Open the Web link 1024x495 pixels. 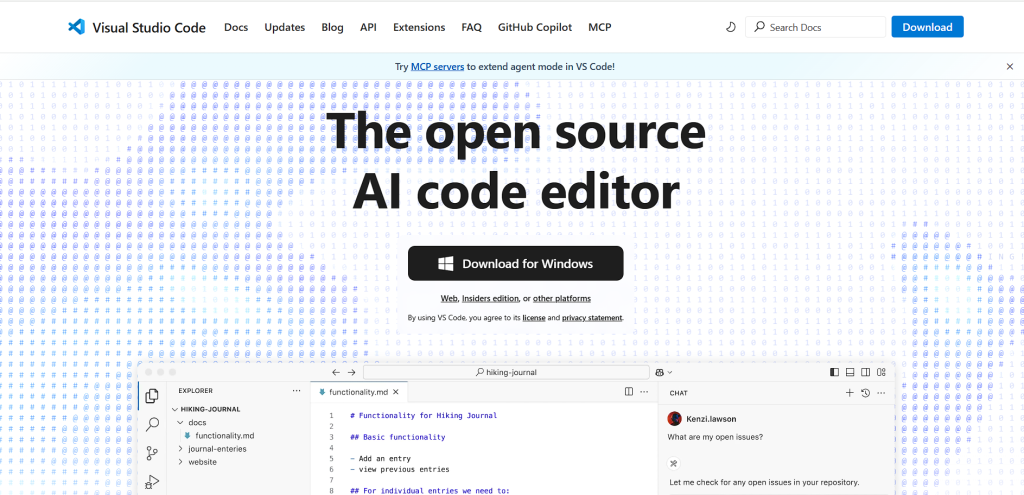point(449,298)
